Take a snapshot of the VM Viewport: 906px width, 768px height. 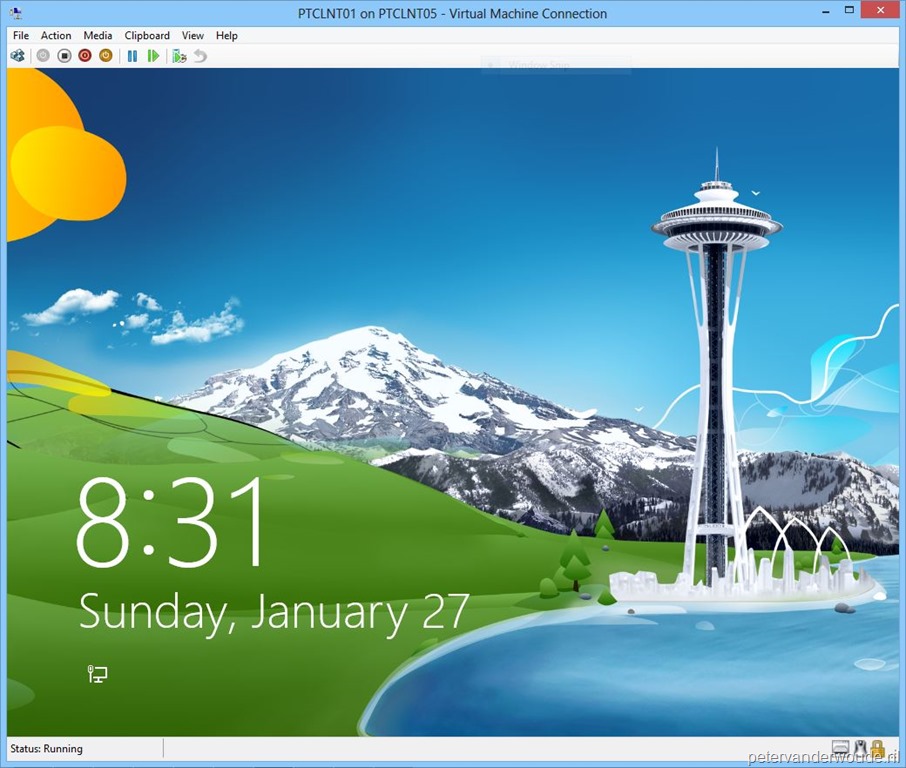pos(178,56)
